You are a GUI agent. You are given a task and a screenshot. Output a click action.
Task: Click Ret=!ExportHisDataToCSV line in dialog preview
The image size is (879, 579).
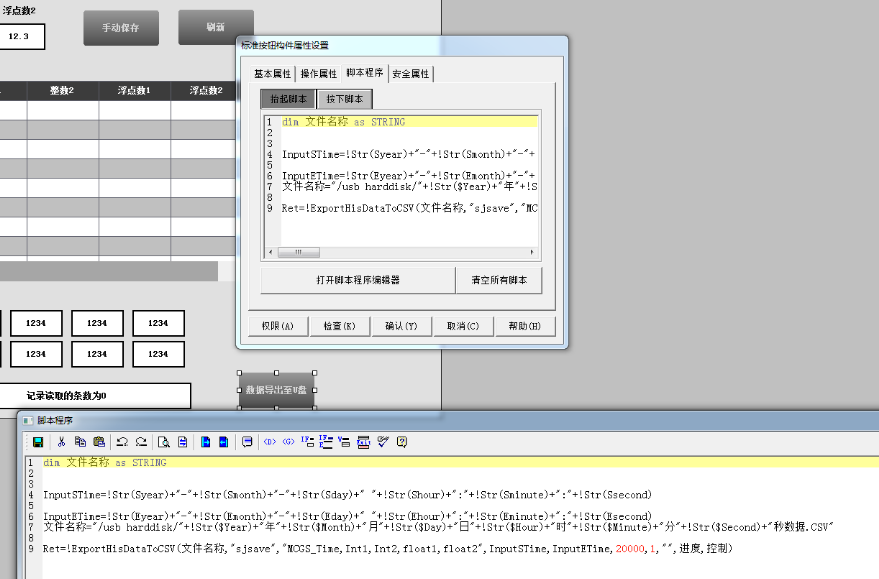click(410, 209)
